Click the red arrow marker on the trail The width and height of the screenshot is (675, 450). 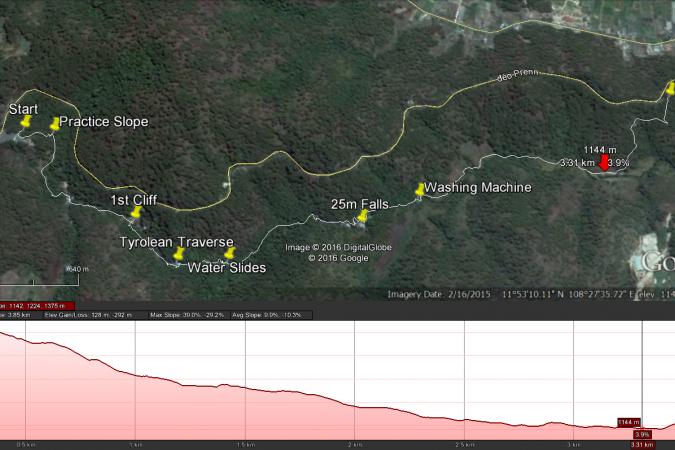point(603,165)
